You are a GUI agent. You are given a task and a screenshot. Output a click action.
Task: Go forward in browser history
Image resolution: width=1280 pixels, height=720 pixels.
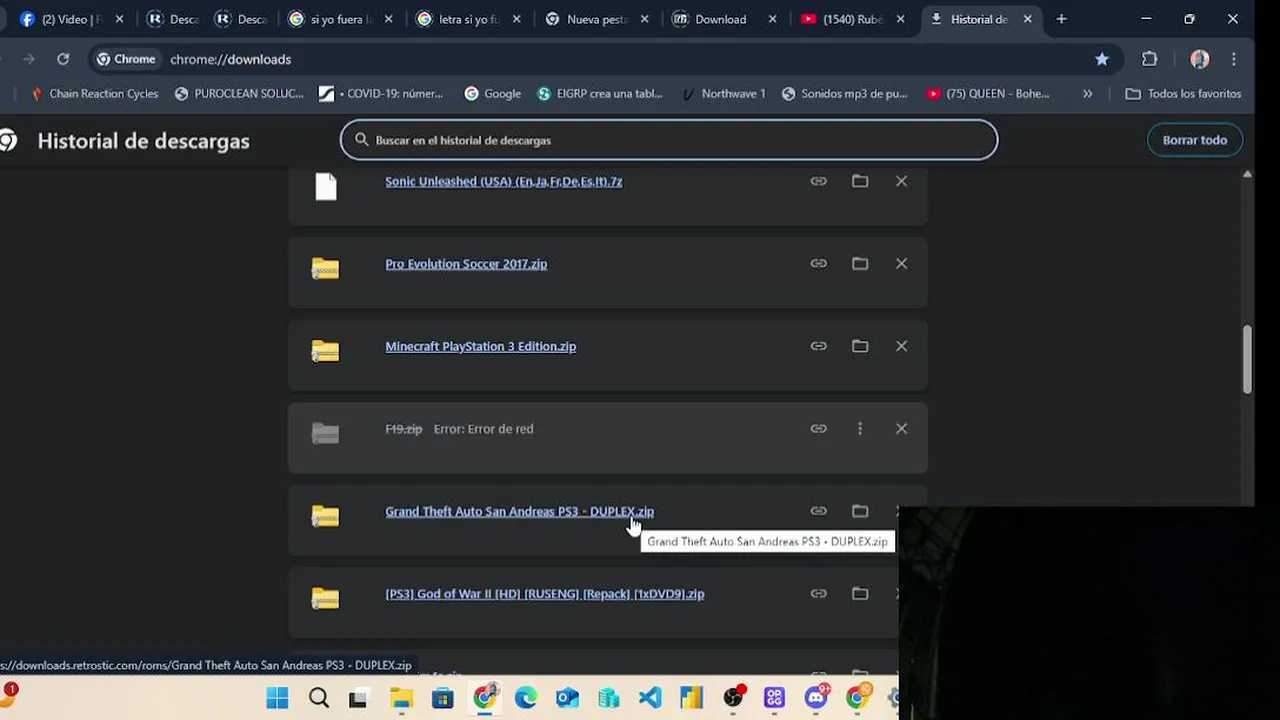click(28, 59)
